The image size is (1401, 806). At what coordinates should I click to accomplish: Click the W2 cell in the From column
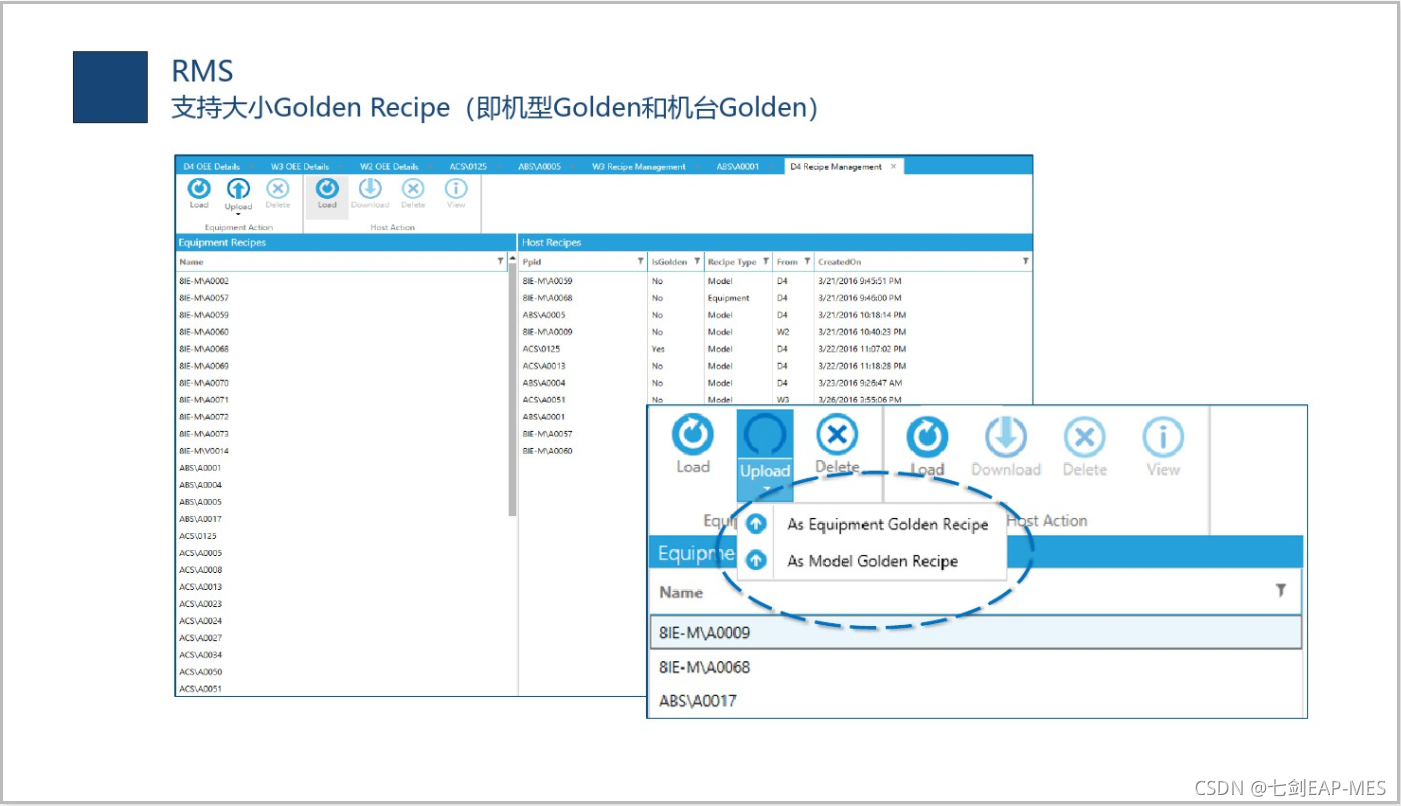pyautogui.click(x=782, y=332)
